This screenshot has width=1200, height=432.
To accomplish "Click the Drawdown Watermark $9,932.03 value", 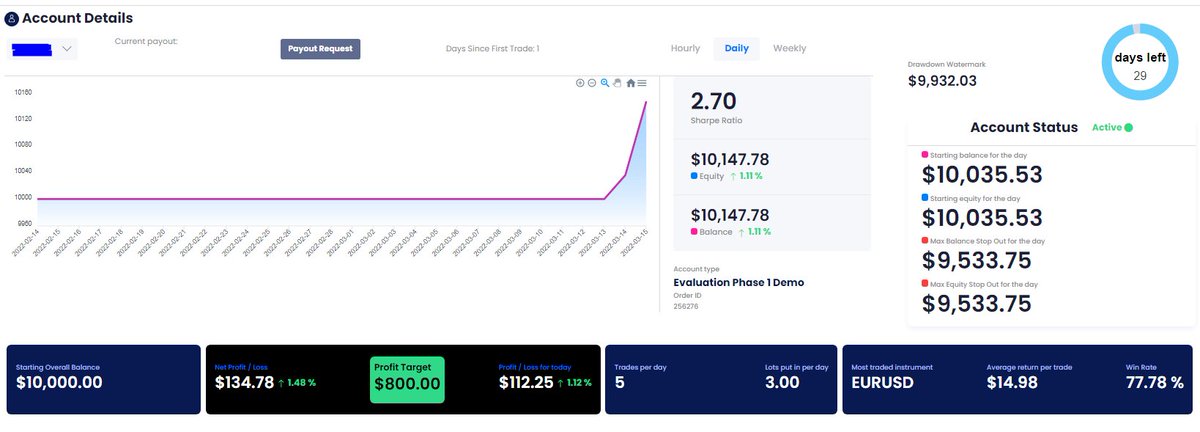I will (942, 81).
